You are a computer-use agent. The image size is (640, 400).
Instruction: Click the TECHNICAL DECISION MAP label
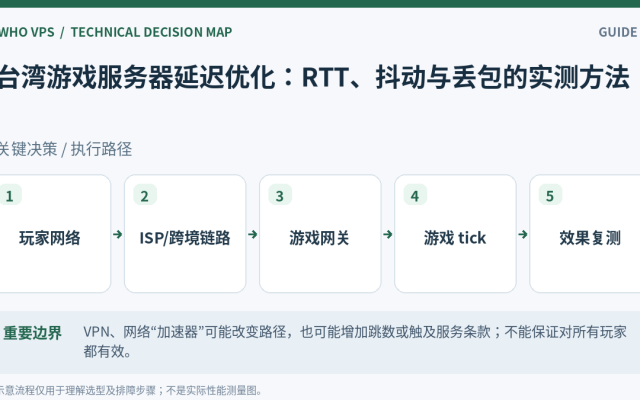pos(151,32)
